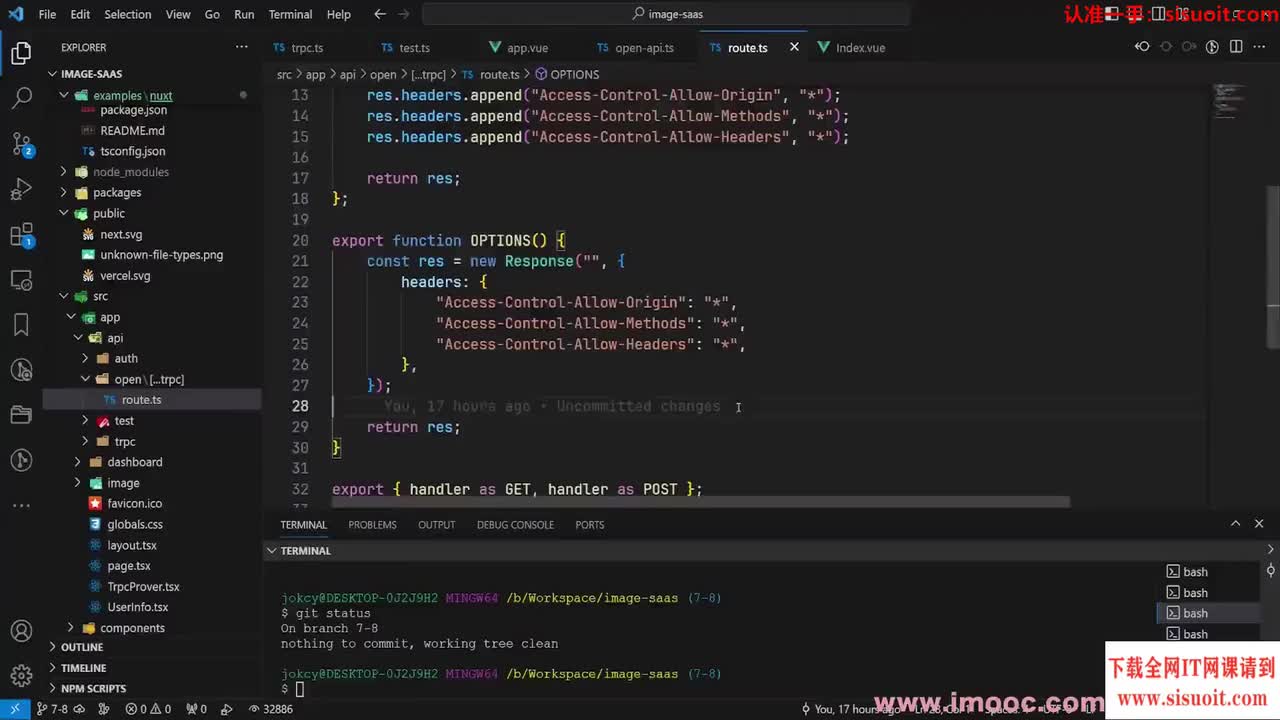Viewport: 1280px width, 720px height.
Task: Open the Bookmarks view in activity bar
Action: 21,324
